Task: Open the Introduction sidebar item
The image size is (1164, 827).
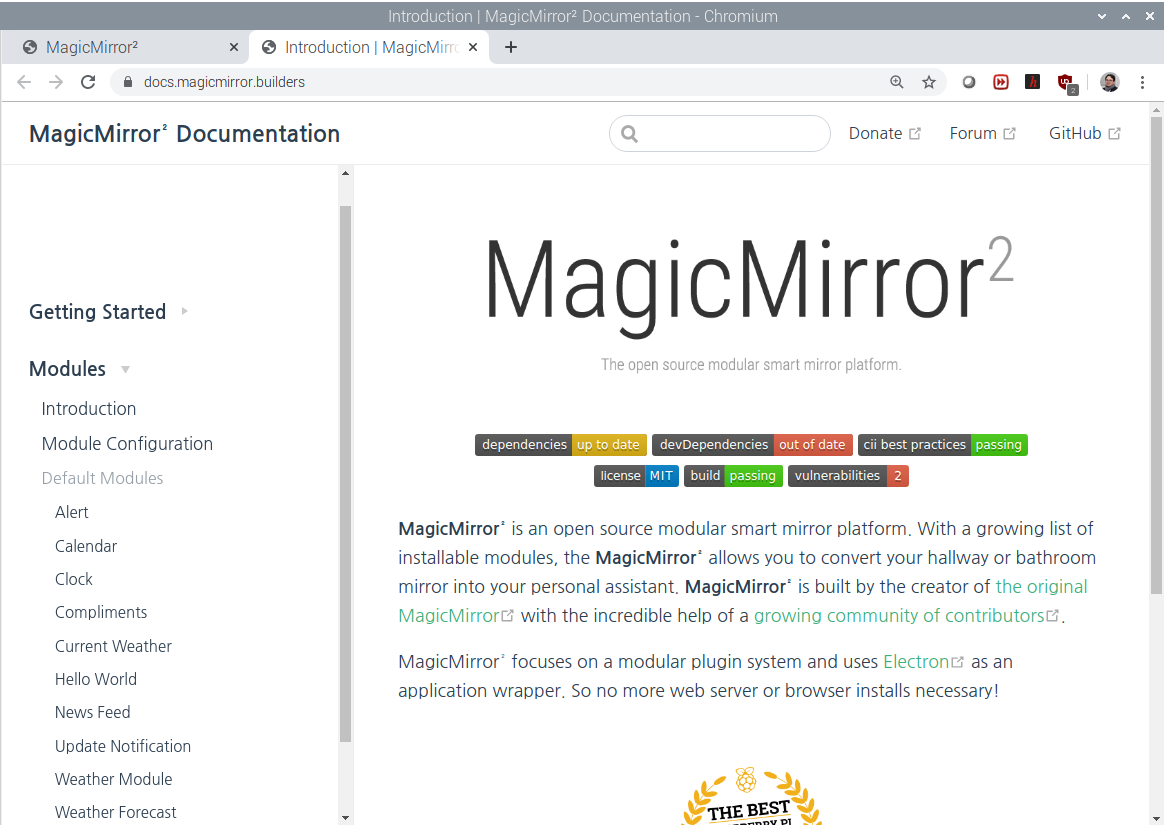Action: [x=88, y=409]
